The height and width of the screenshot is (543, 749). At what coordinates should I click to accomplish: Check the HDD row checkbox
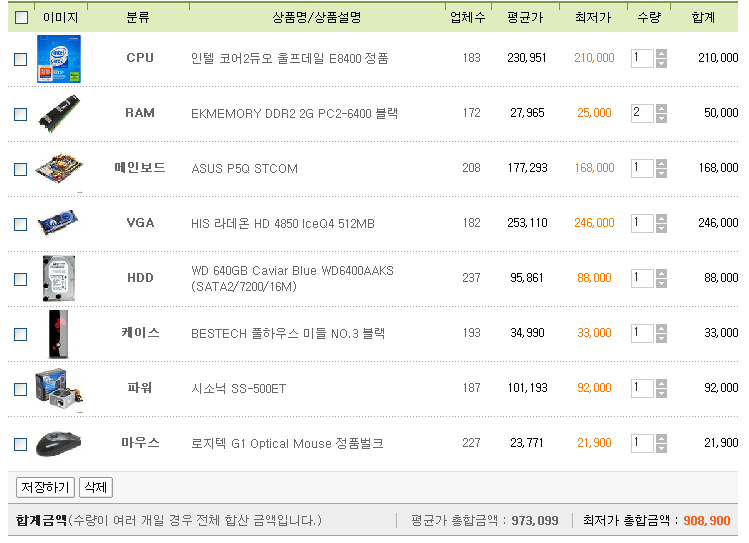(21, 279)
